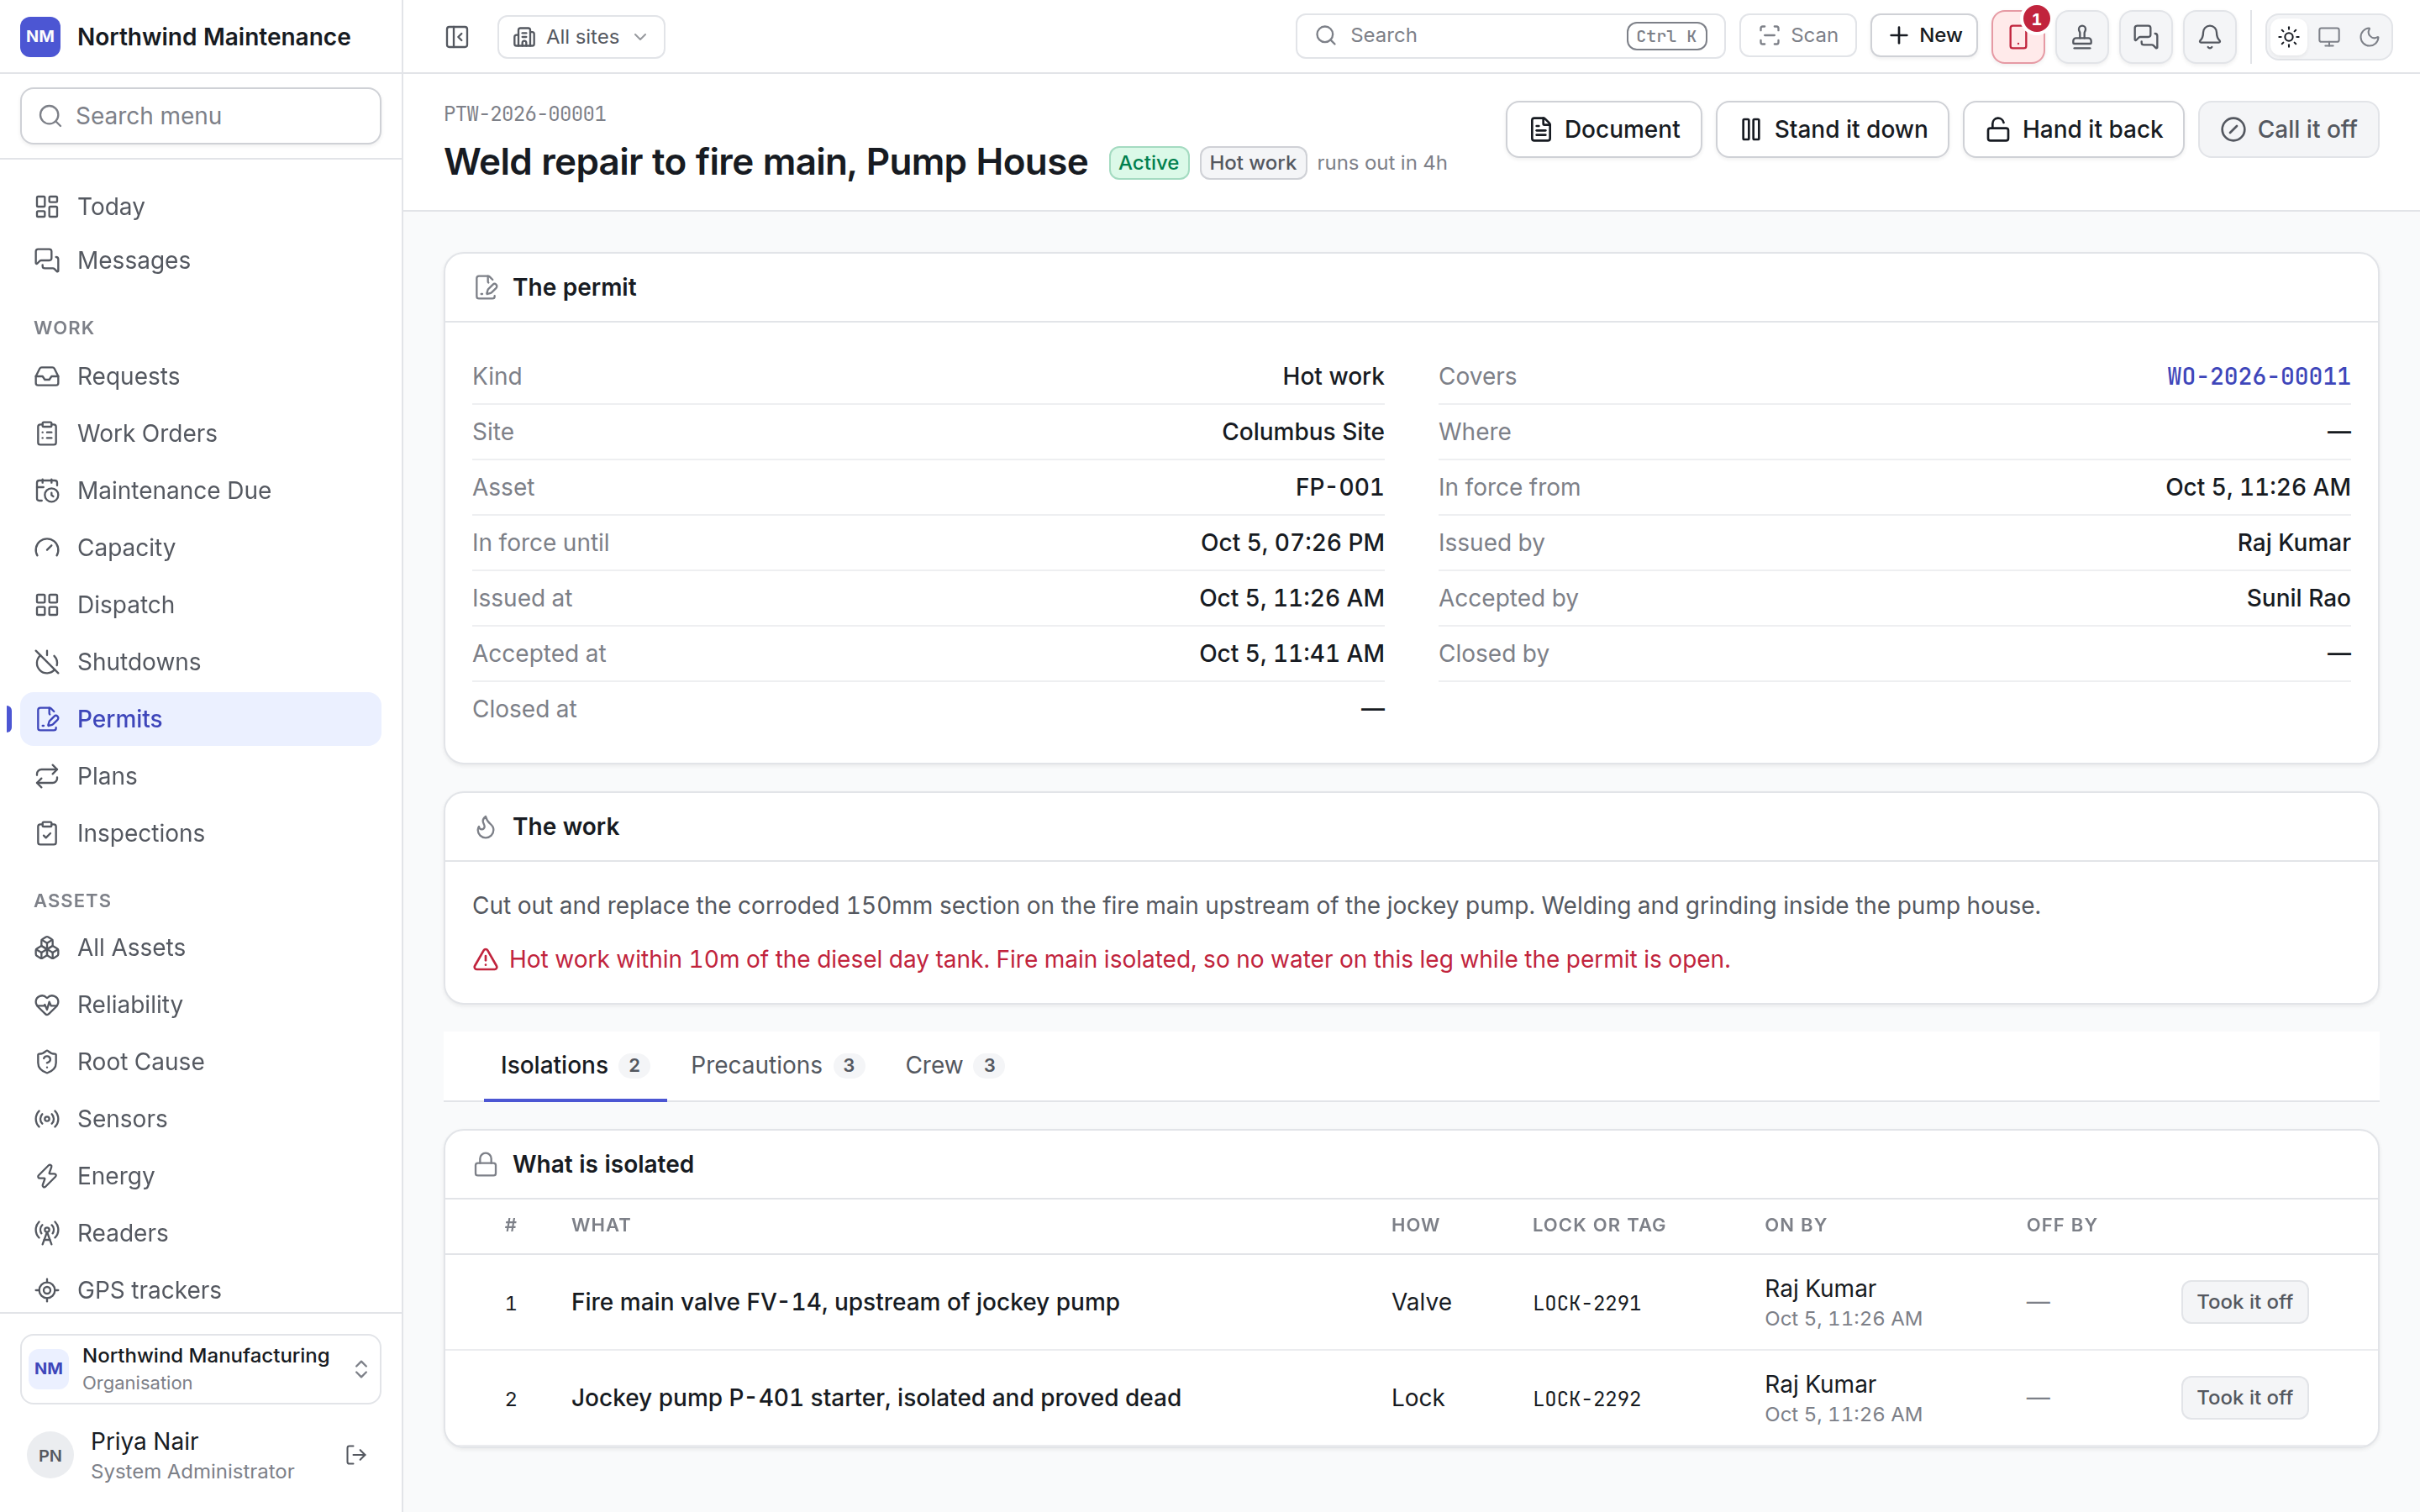
Task: Click the sign out icon beside Priya Nair
Action: (356, 1455)
